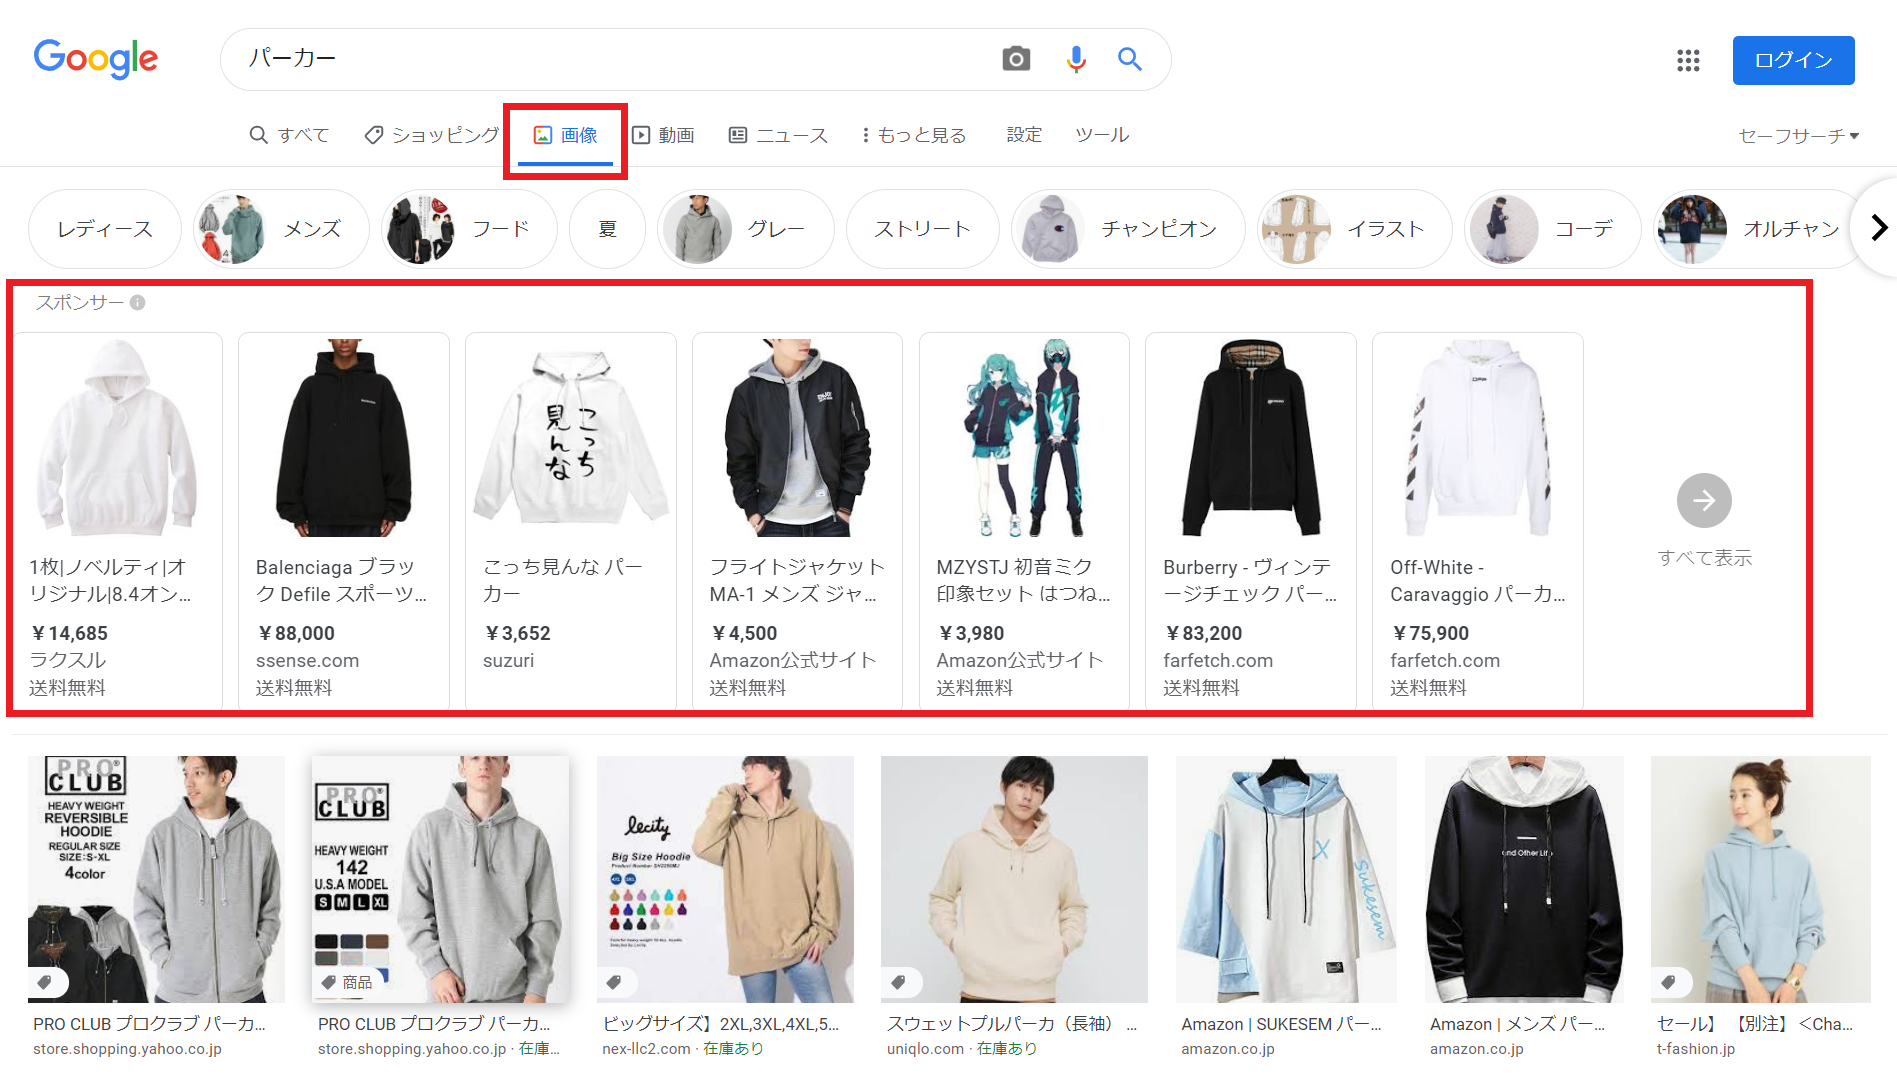The height and width of the screenshot is (1080, 1897).
Task: Select the コーデ filter chip
Action: coord(1553,229)
